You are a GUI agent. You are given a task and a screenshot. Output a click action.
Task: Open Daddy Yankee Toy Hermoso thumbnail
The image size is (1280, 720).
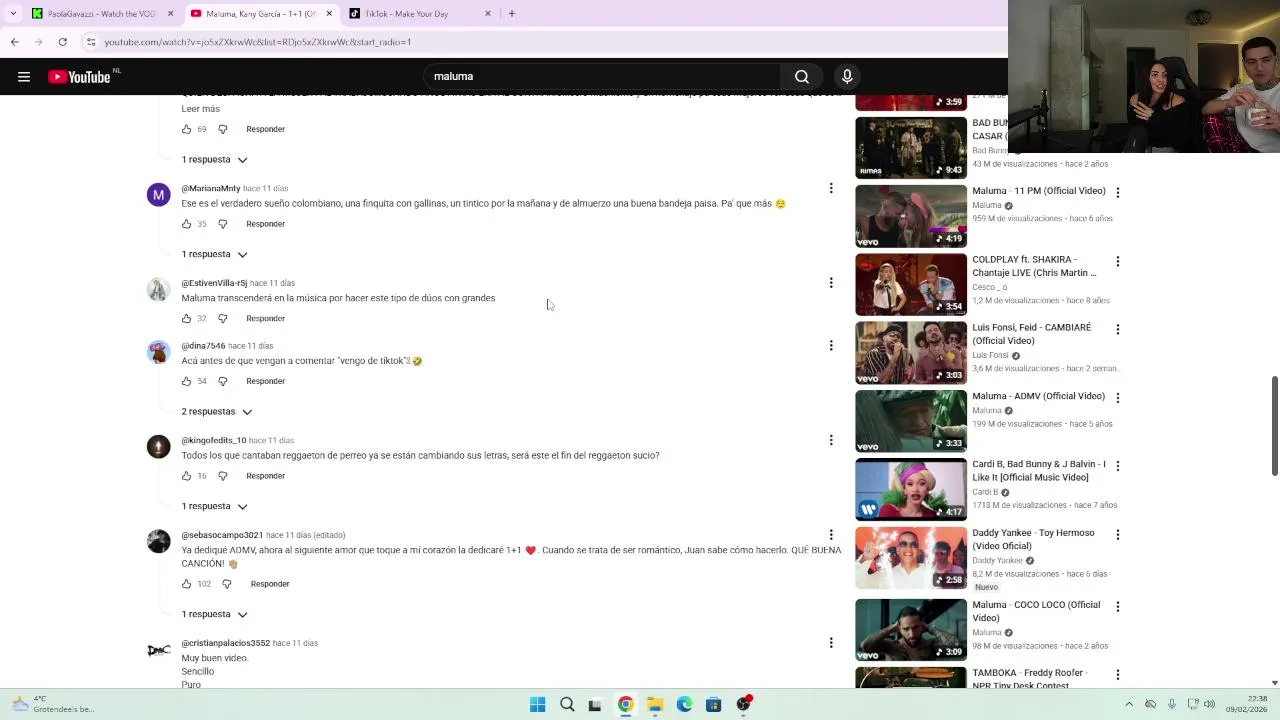pos(911,558)
